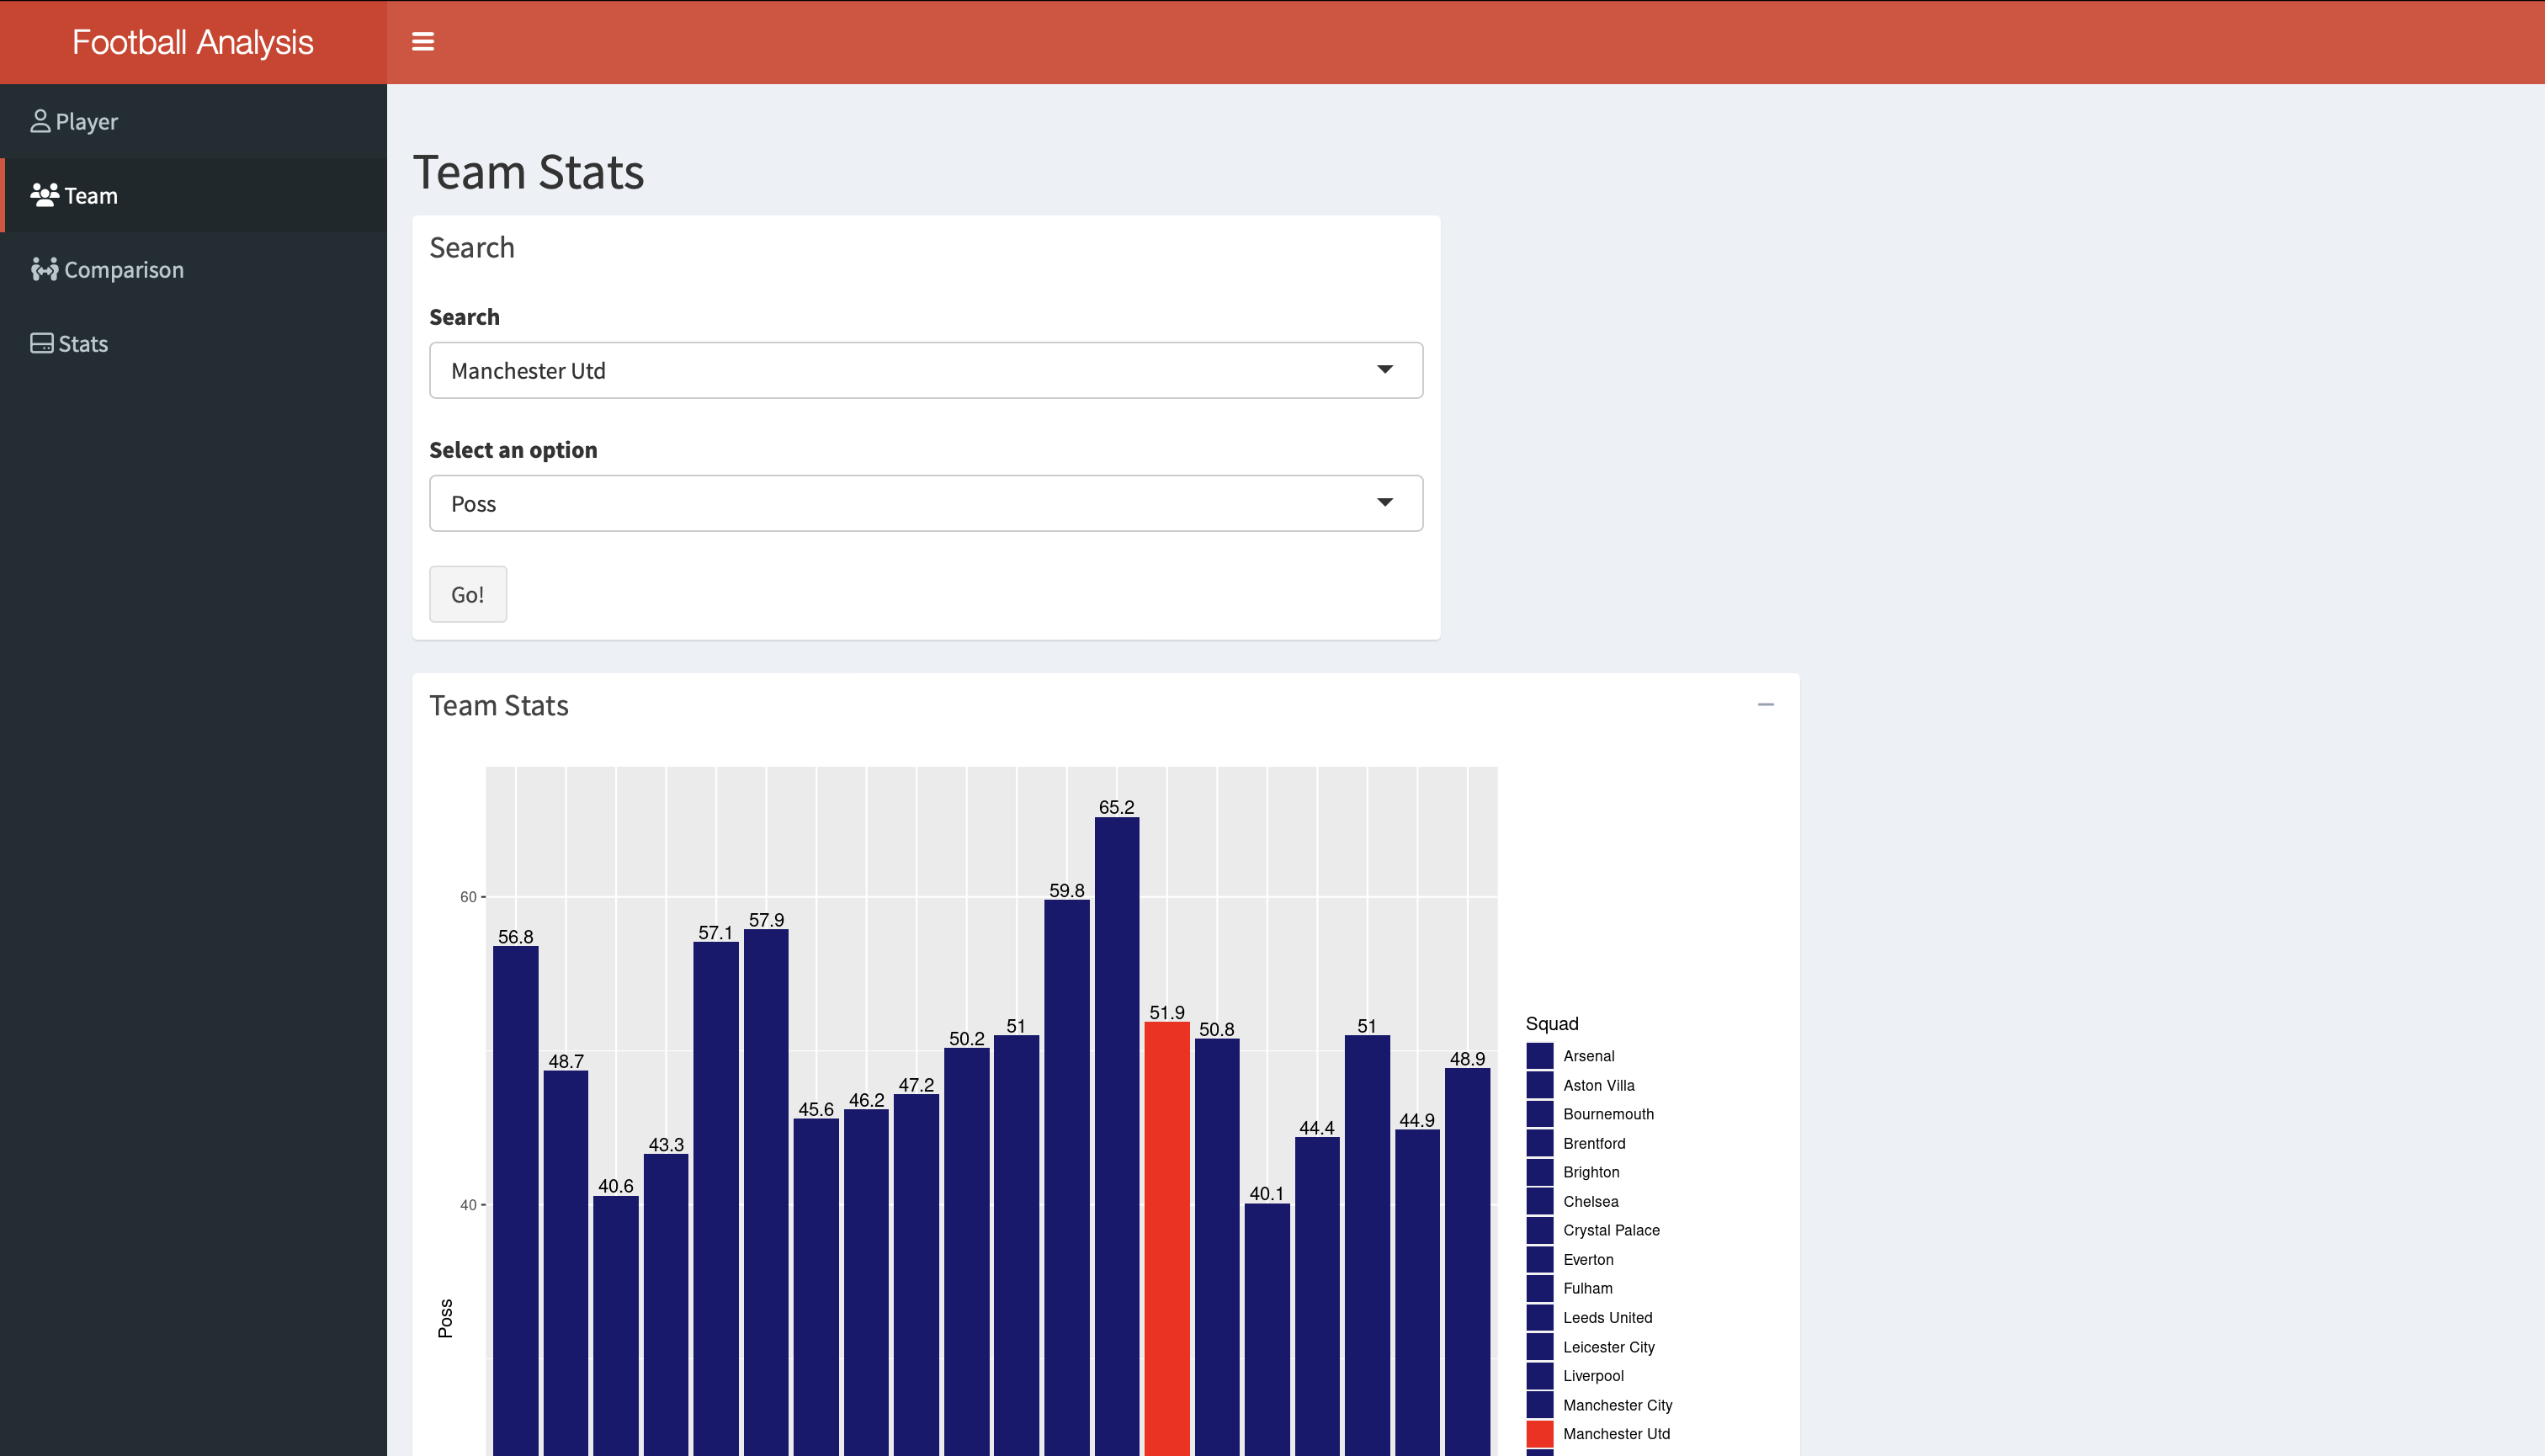The width and height of the screenshot is (2545, 1456).
Task: Open the Stats menu item
Action: [83, 344]
